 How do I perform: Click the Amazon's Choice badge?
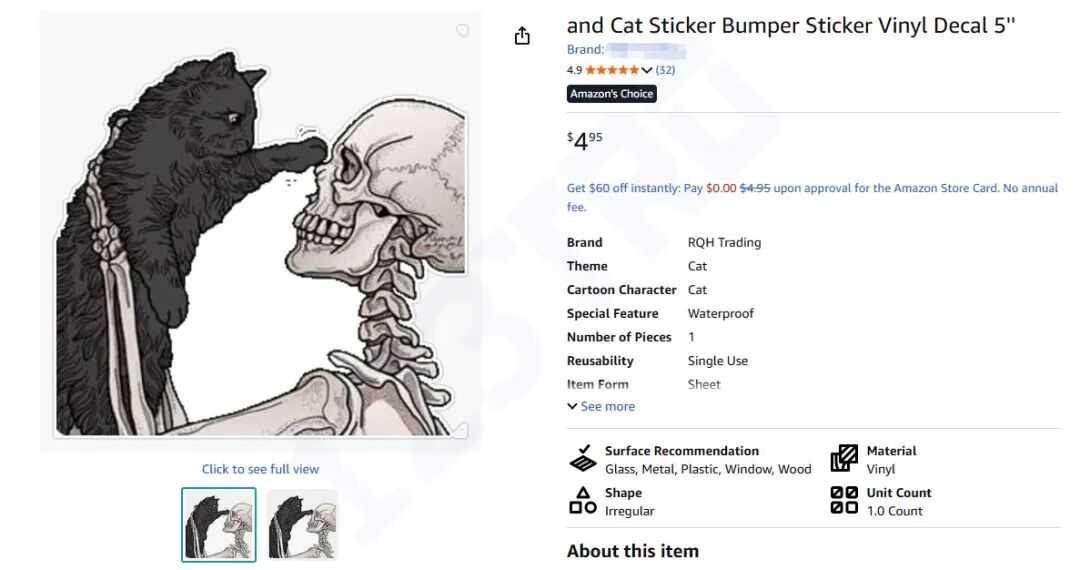click(x=611, y=94)
